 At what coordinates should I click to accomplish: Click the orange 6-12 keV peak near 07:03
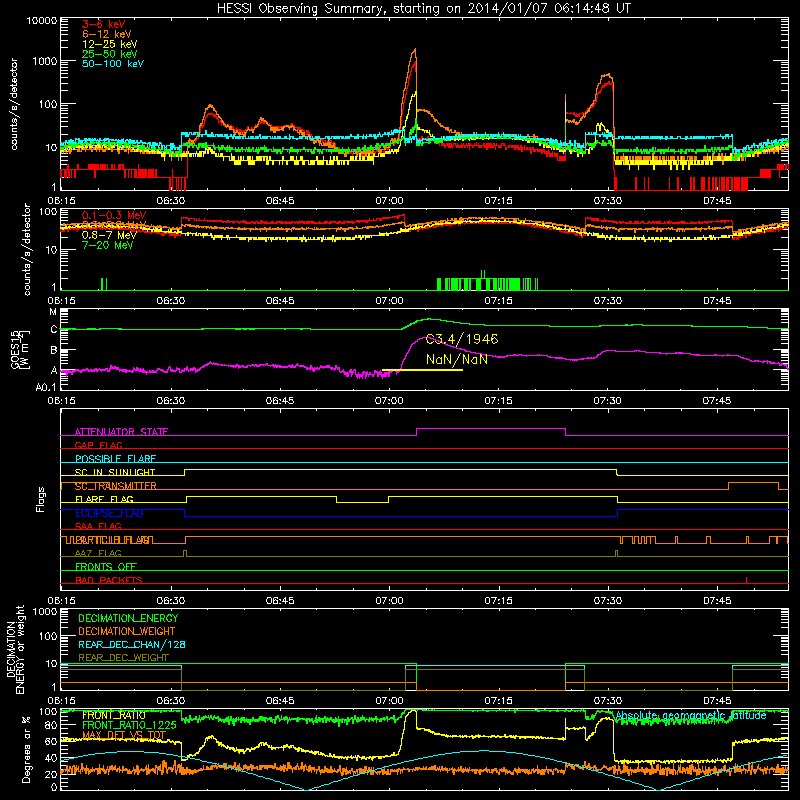click(x=415, y=50)
